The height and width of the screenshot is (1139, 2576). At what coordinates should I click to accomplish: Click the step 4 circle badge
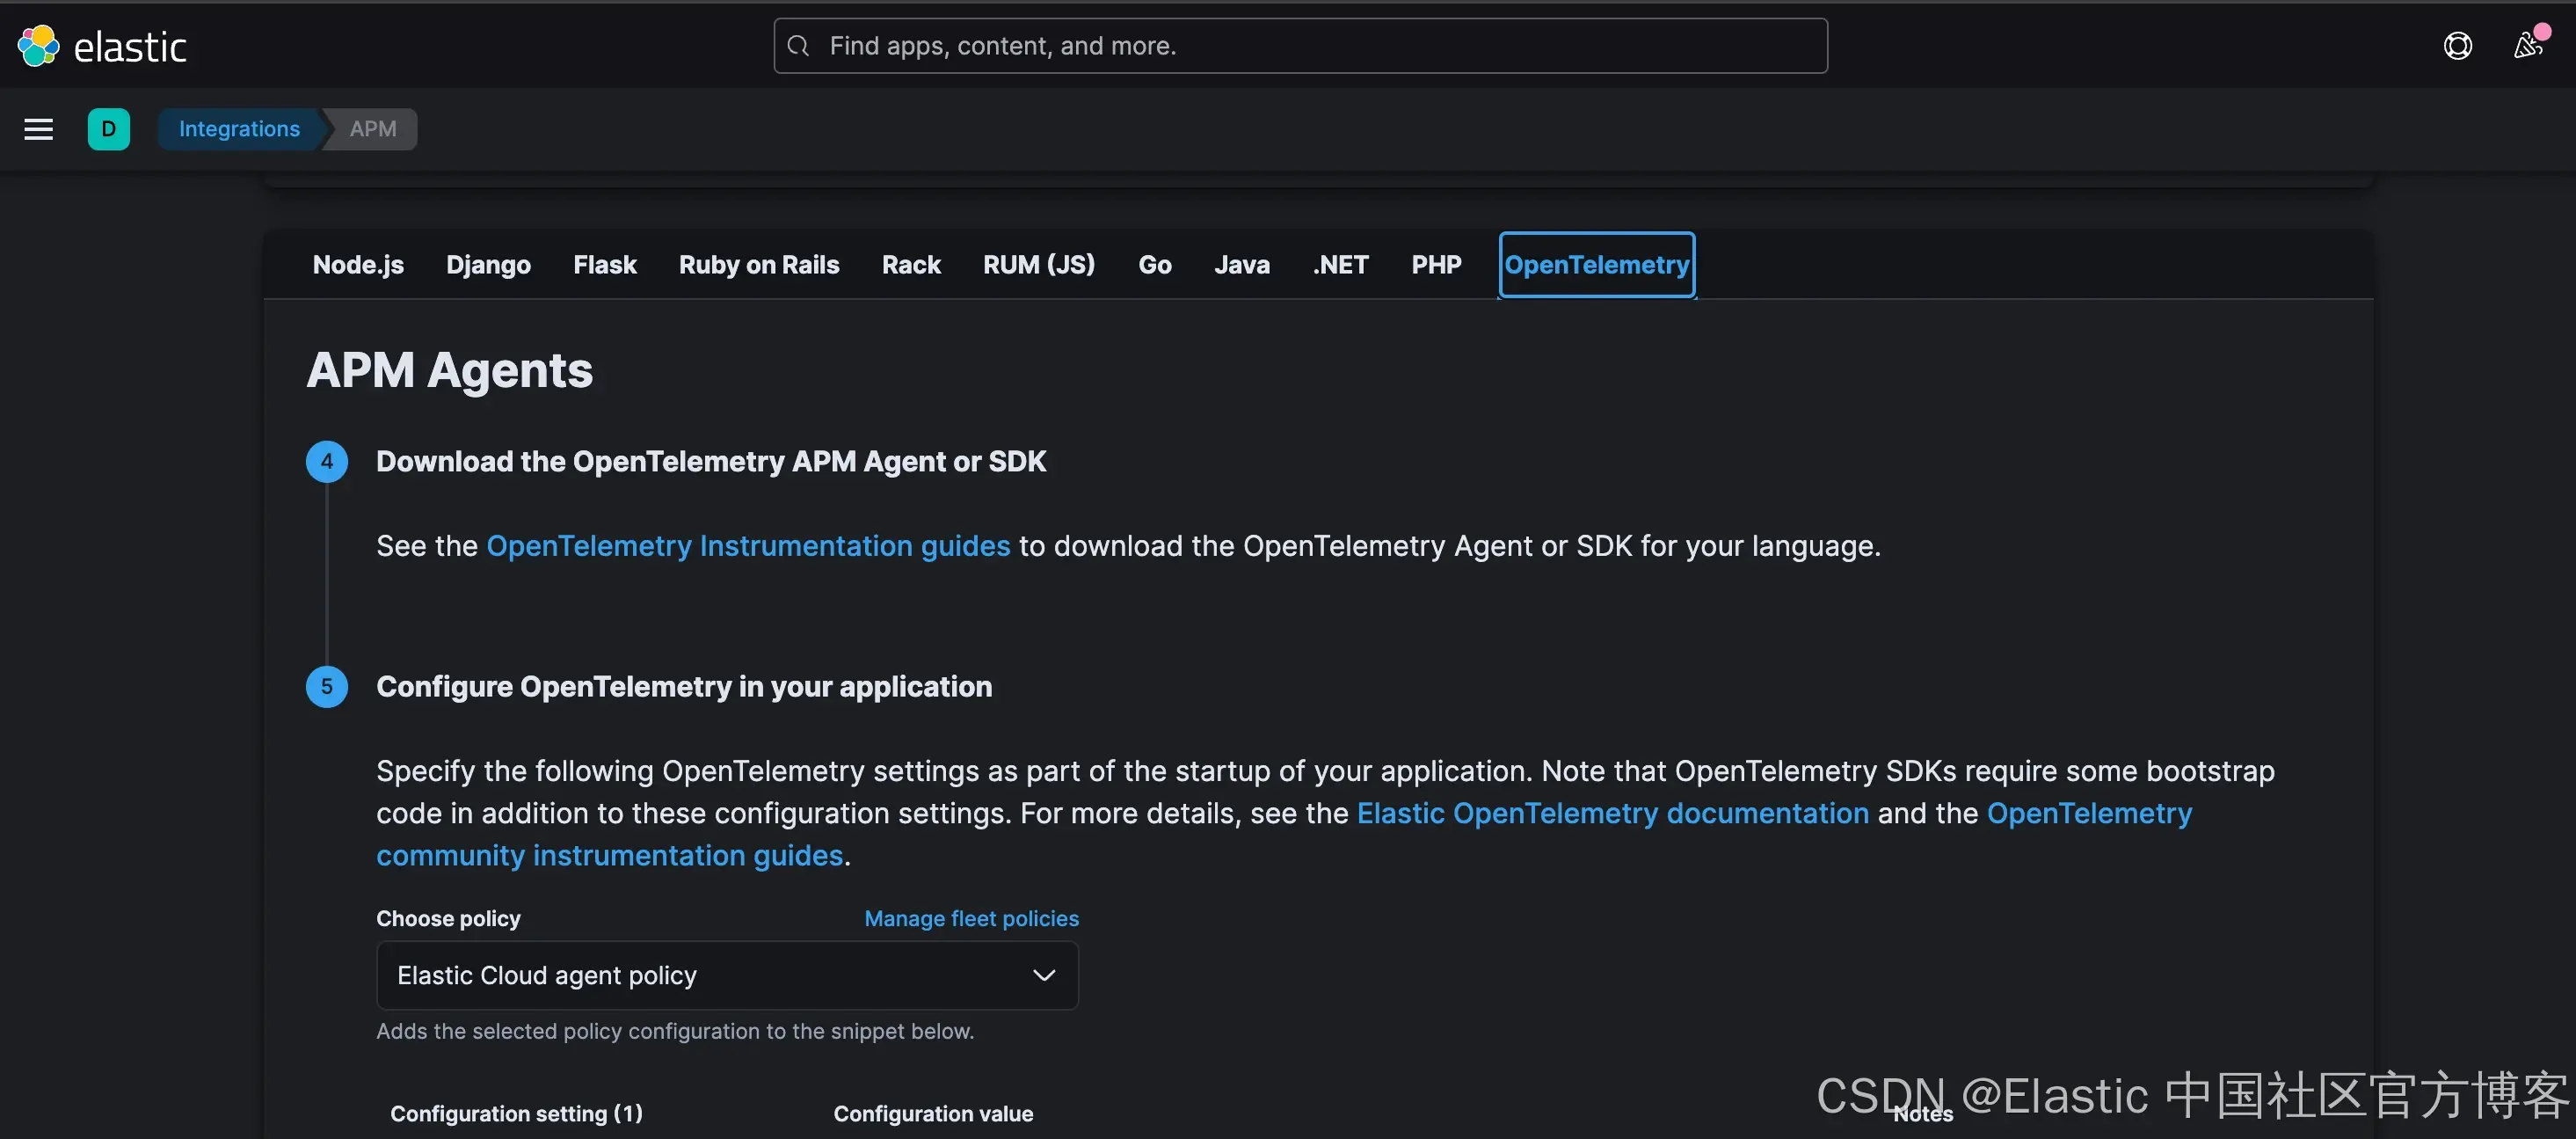[327, 462]
